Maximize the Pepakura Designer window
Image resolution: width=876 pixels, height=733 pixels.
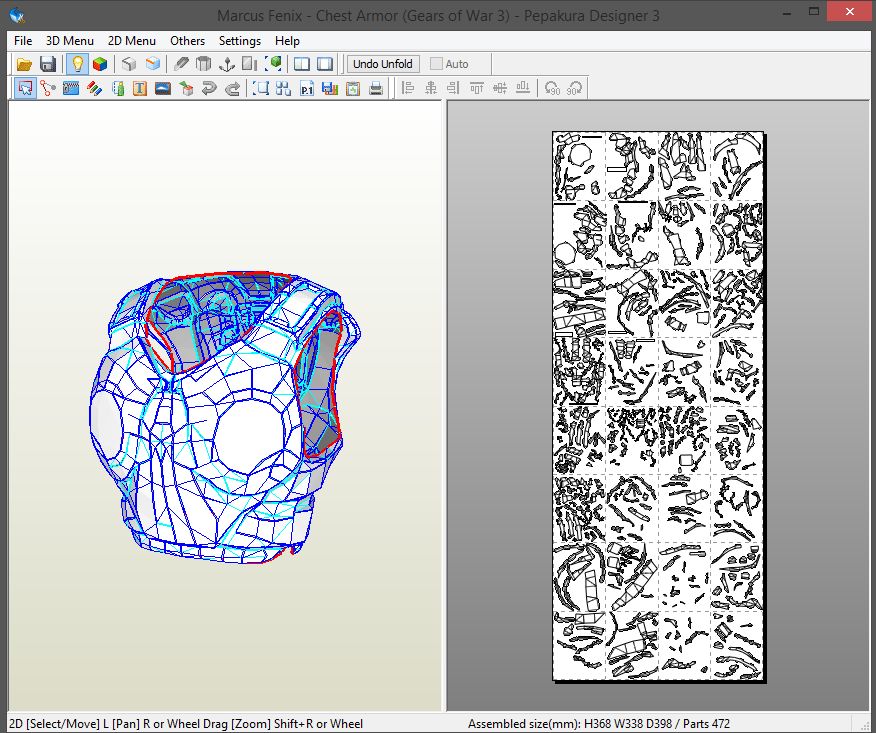point(813,12)
